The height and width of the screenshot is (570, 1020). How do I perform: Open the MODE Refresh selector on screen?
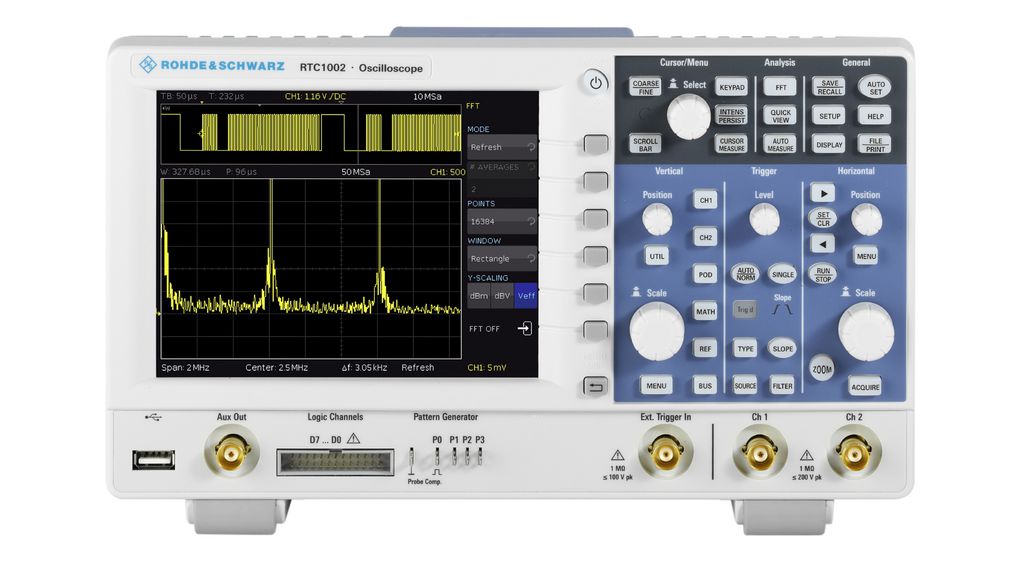tap(502, 147)
